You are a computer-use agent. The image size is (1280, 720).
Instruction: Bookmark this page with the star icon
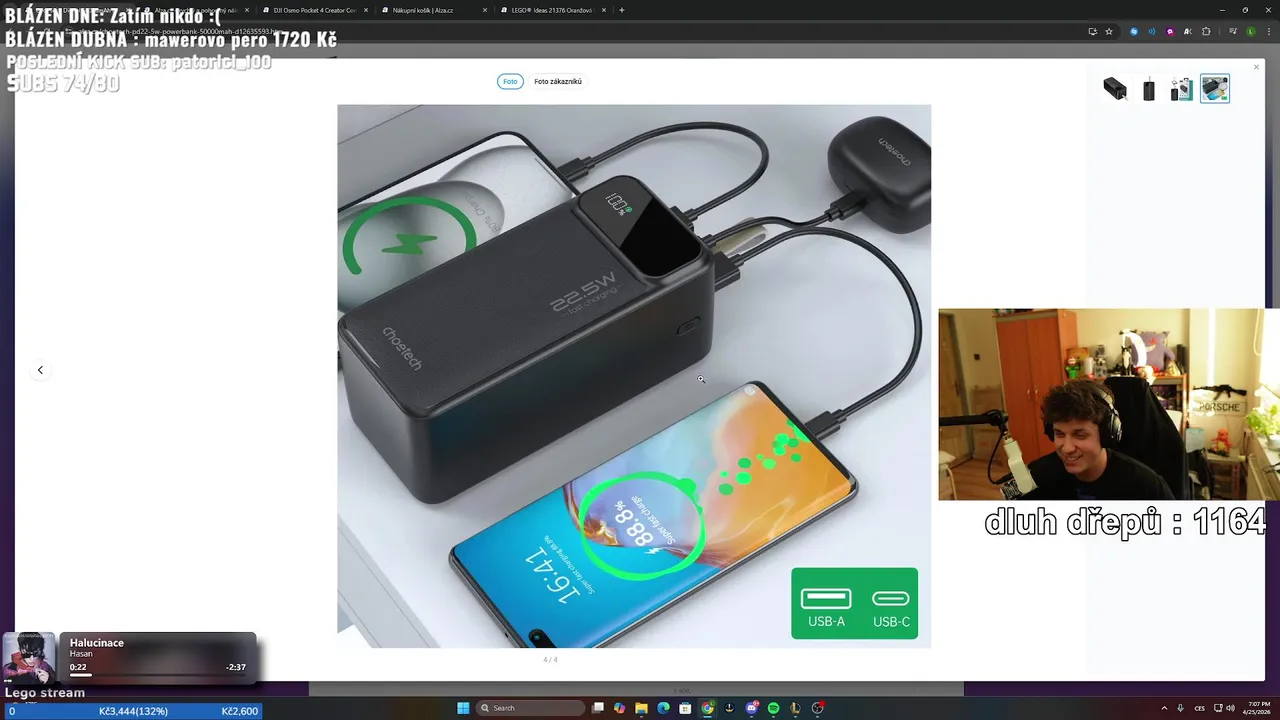point(1109,31)
